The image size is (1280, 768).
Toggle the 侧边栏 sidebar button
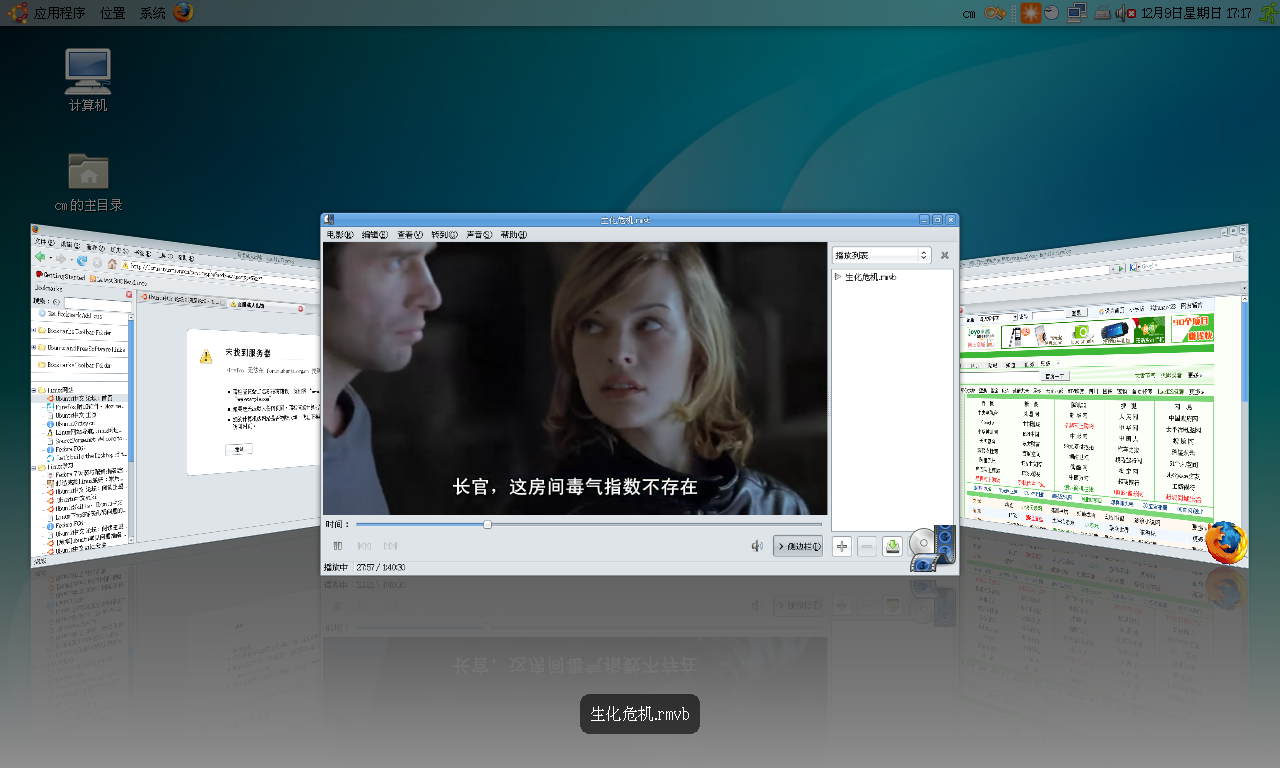click(x=798, y=546)
